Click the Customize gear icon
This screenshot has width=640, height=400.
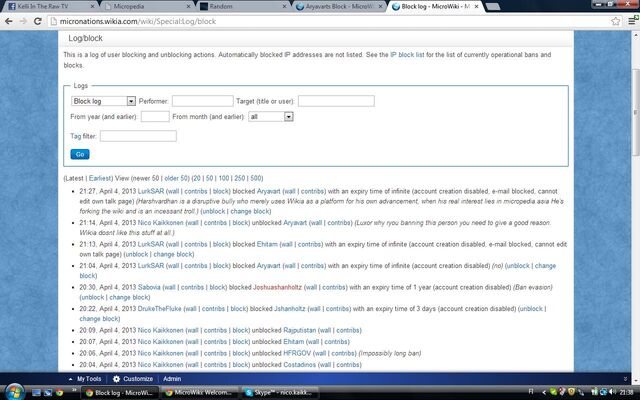116,379
